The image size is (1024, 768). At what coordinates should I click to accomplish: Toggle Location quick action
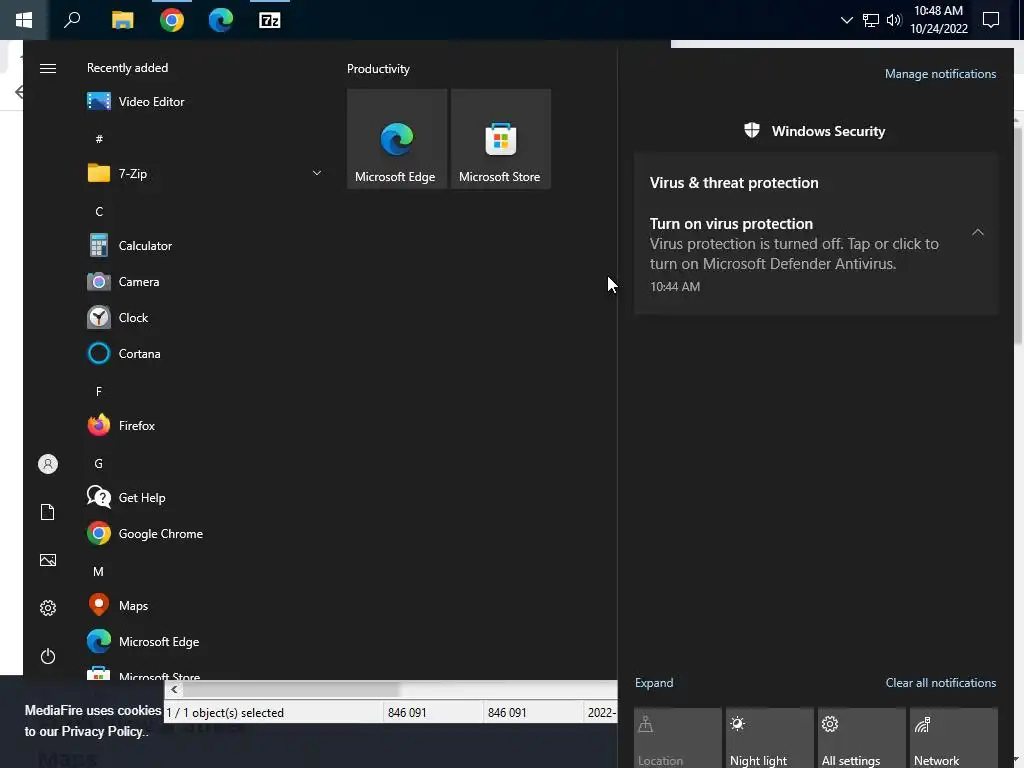(677, 738)
